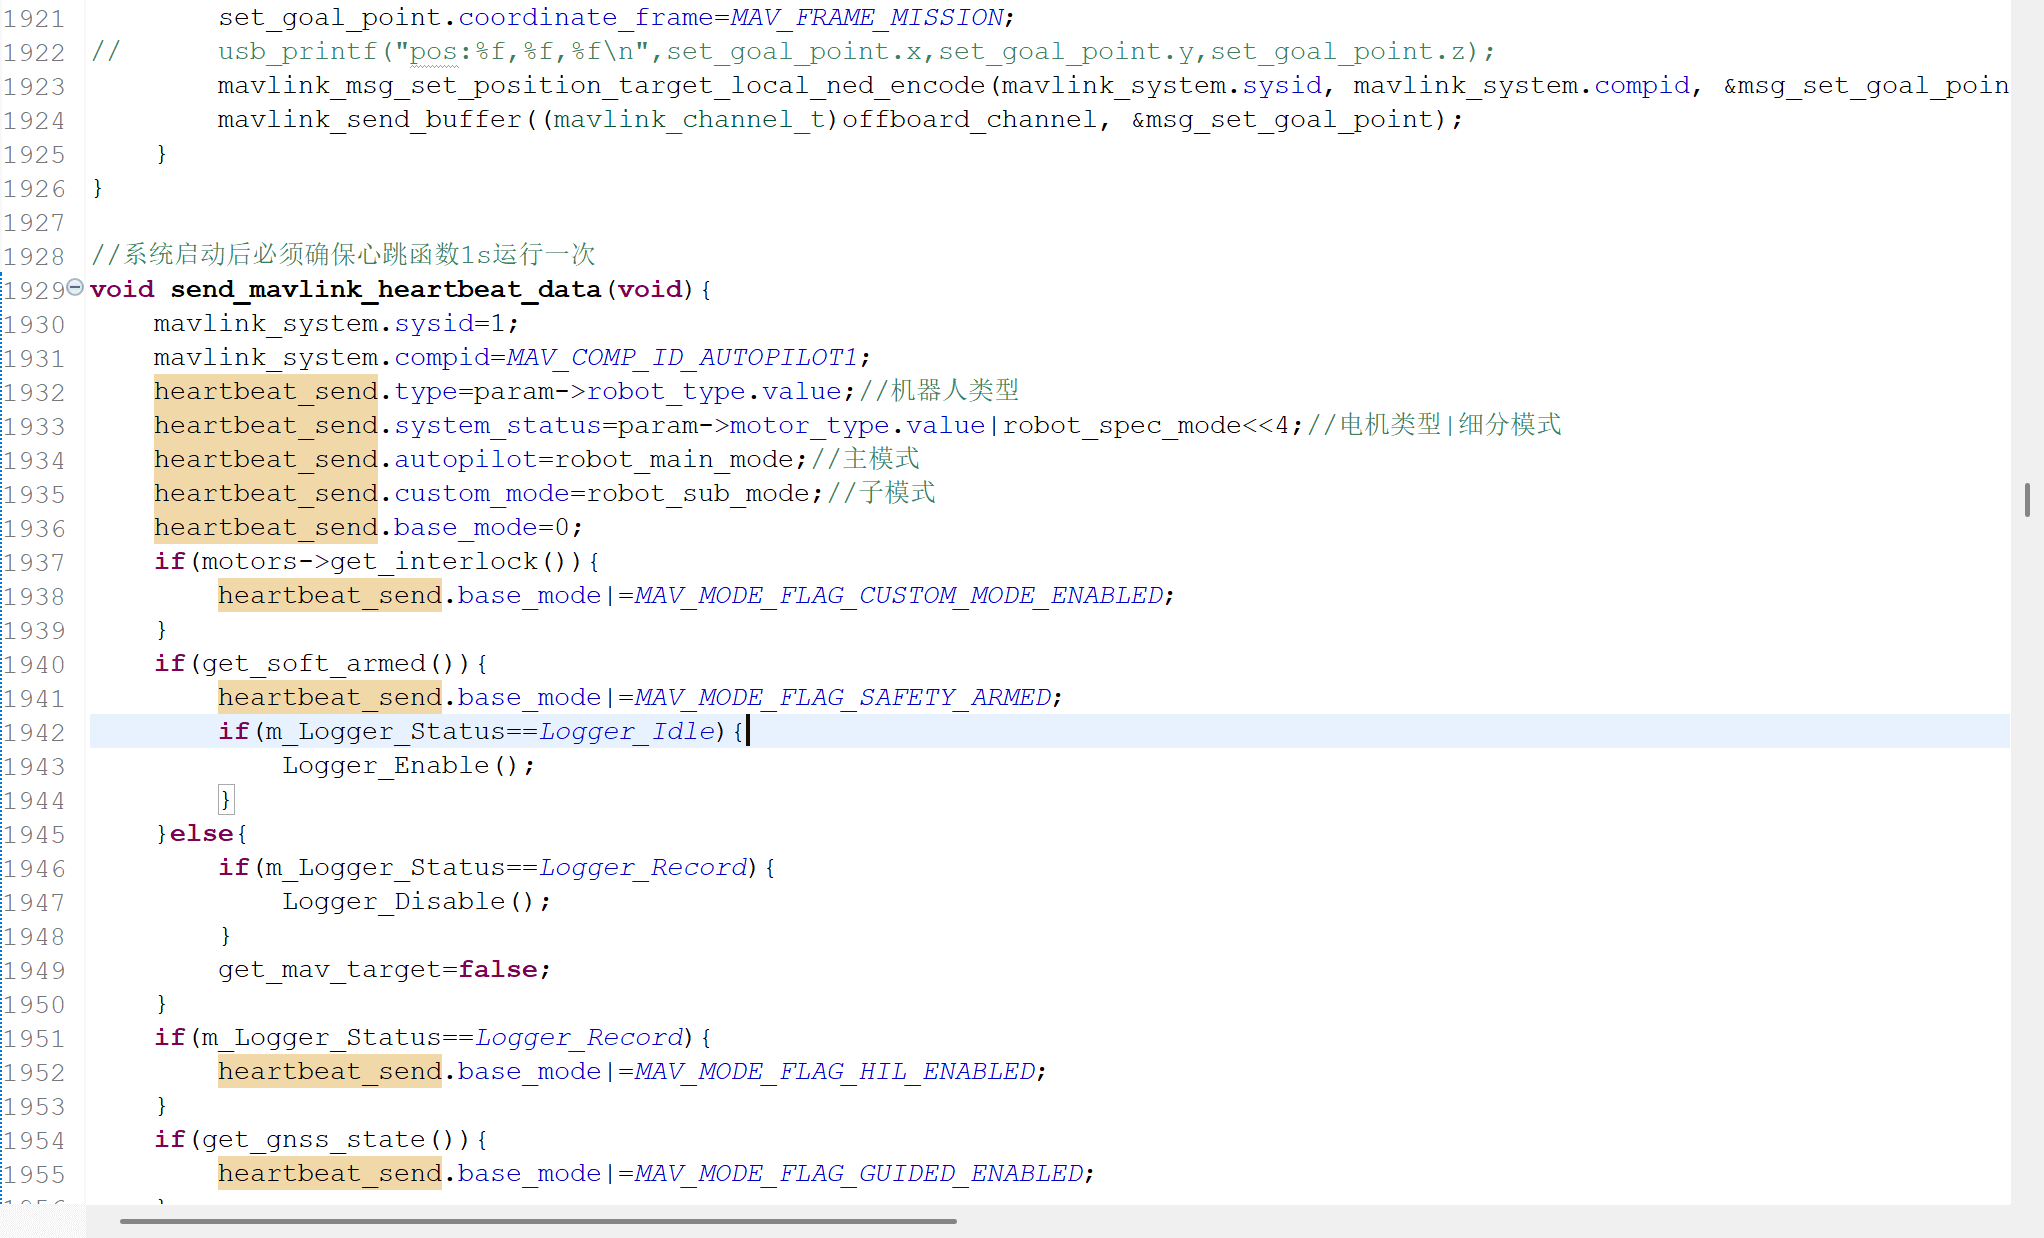This screenshot has height=1238, width=2044.
Task: Collapse the send_mavlink_heartbeat_data function fold marker
Action: click(x=74, y=288)
